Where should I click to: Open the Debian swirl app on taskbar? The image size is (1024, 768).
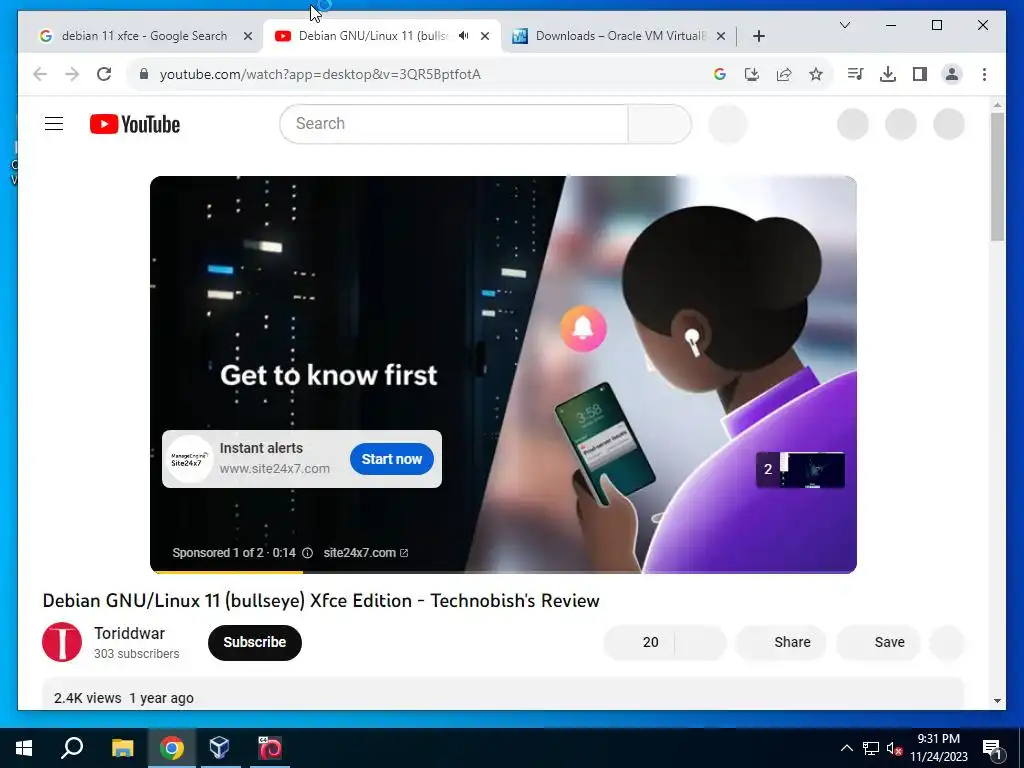pyautogui.click(x=270, y=748)
